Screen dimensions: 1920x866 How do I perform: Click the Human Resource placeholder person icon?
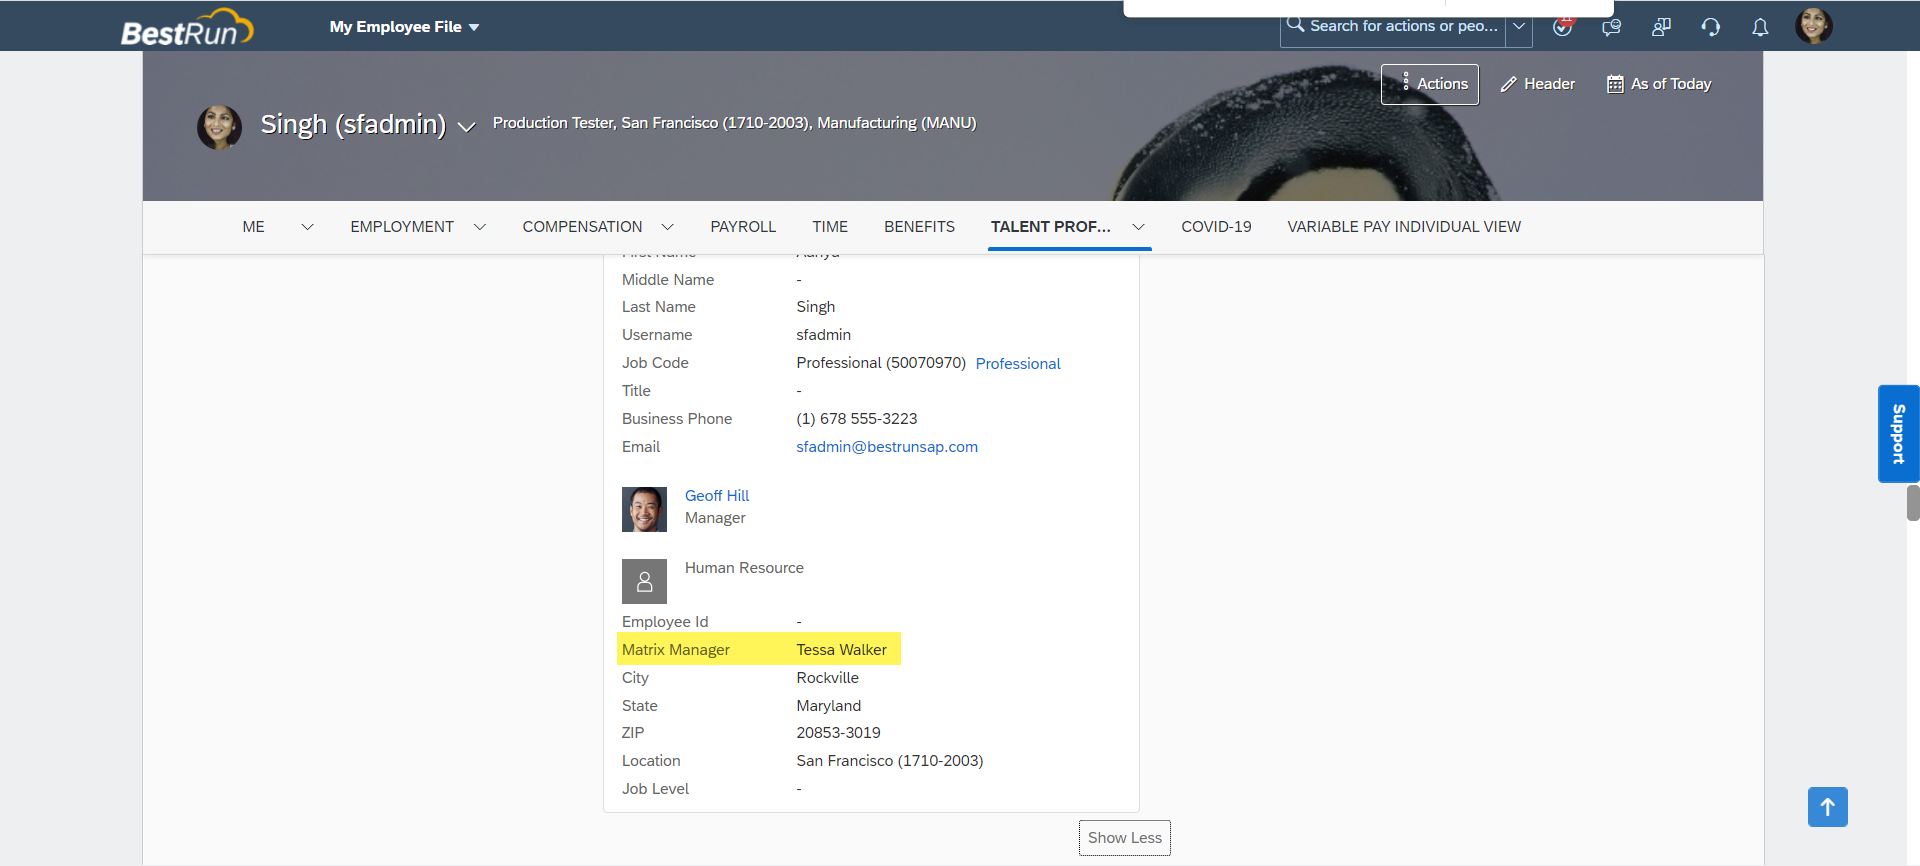click(644, 581)
